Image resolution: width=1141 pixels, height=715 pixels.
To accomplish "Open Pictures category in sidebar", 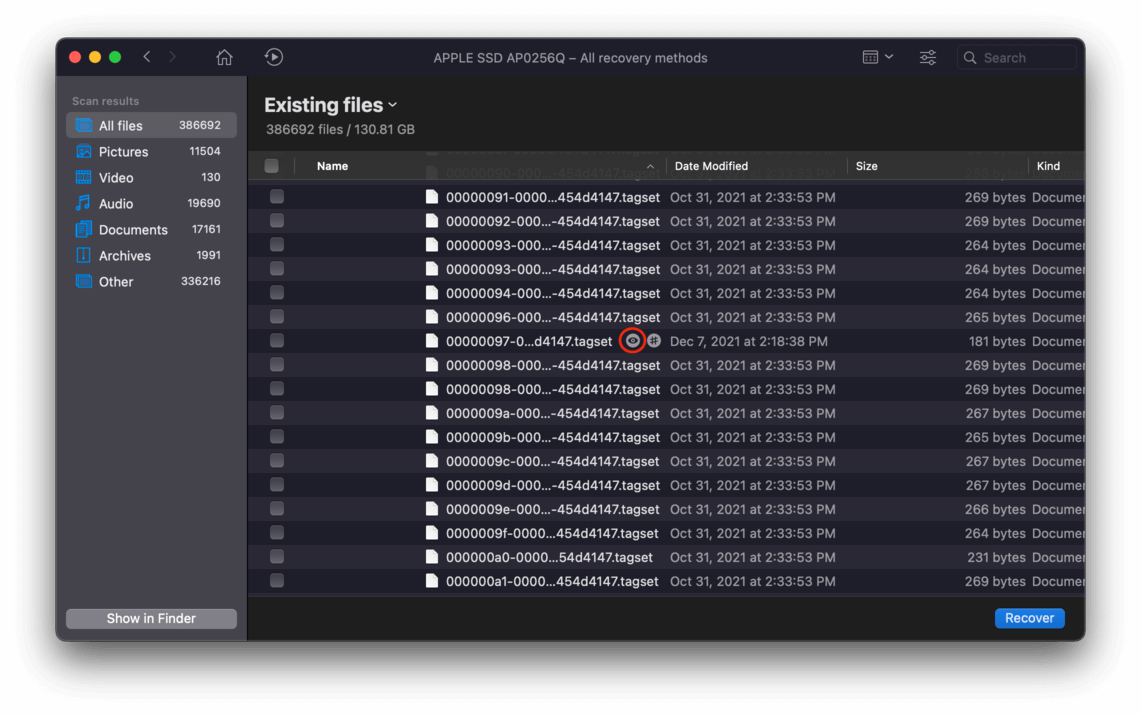I will 151,151.
